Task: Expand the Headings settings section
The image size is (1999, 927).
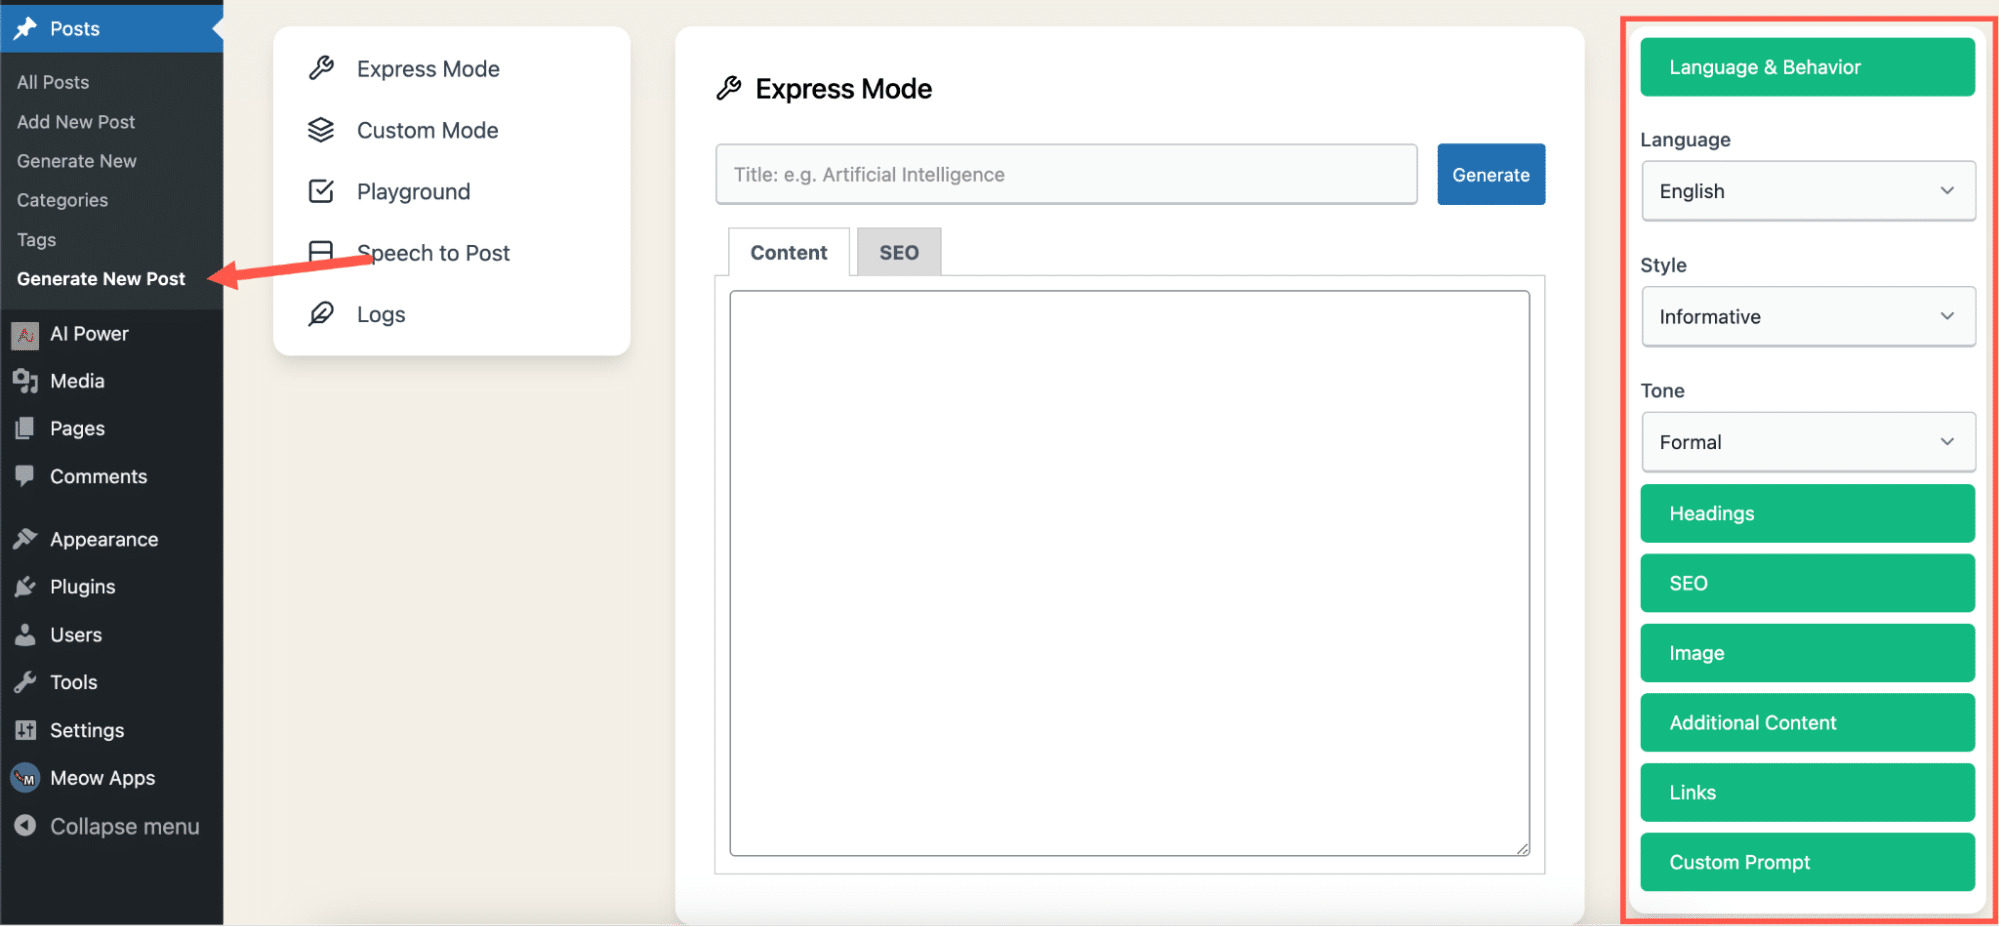Action: [x=1807, y=514]
